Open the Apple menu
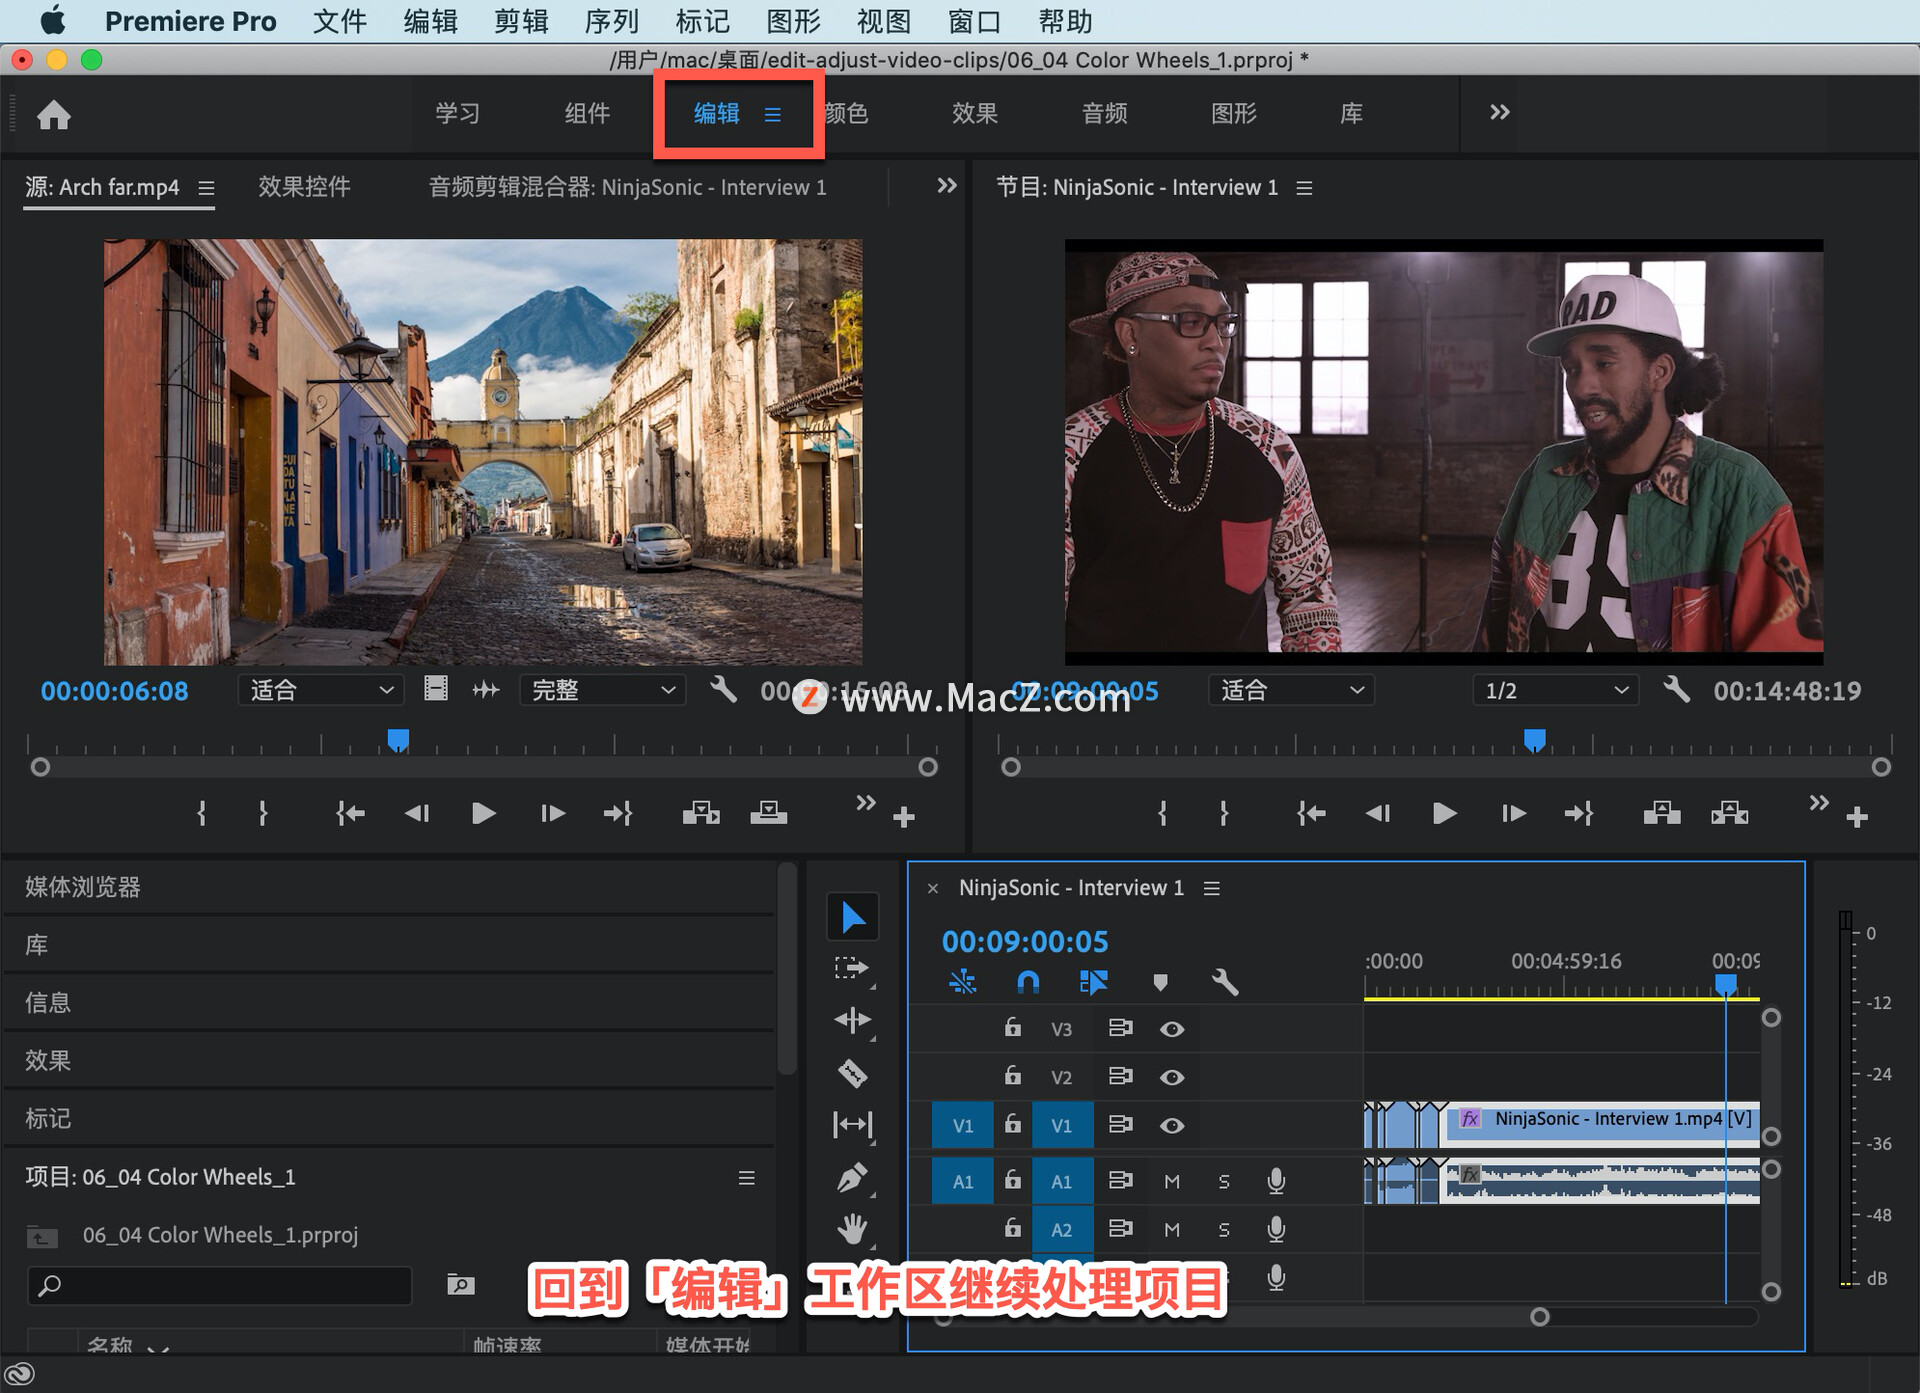1920x1393 pixels. 51,20
